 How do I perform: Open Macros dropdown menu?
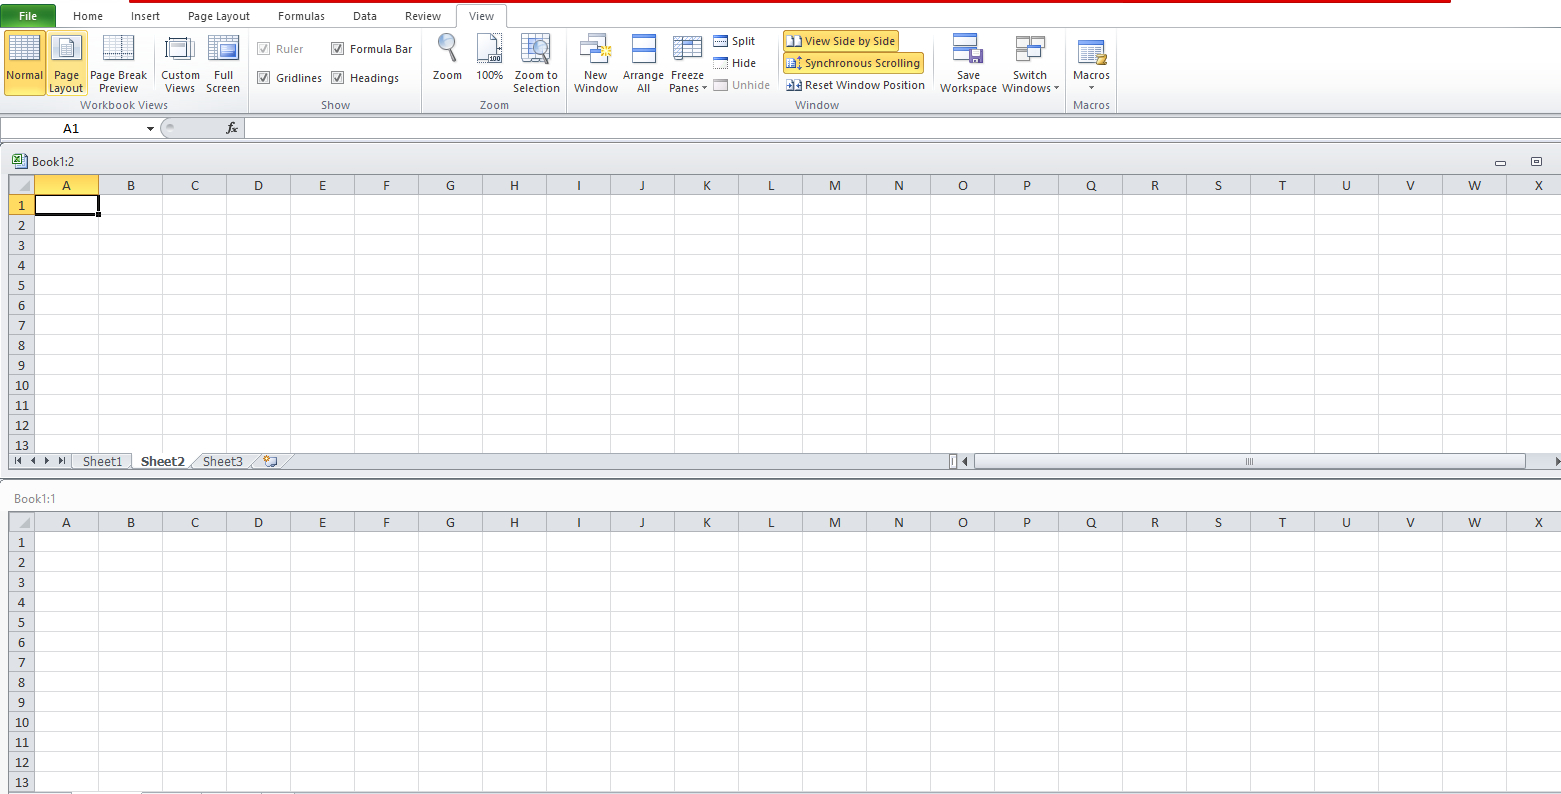[x=1091, y=63]
